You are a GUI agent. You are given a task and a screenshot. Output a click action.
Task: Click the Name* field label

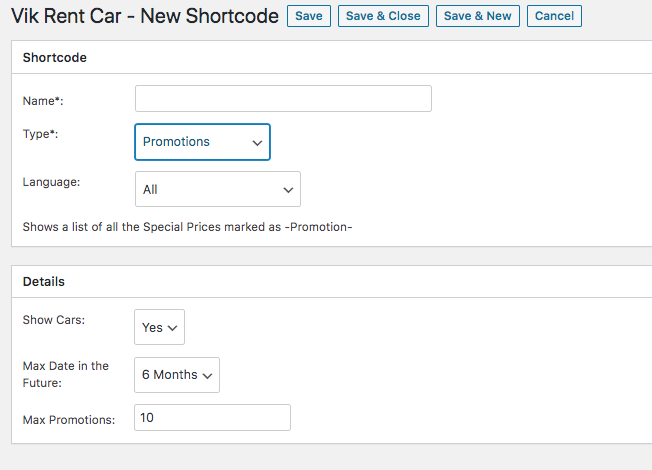(43, 101)
